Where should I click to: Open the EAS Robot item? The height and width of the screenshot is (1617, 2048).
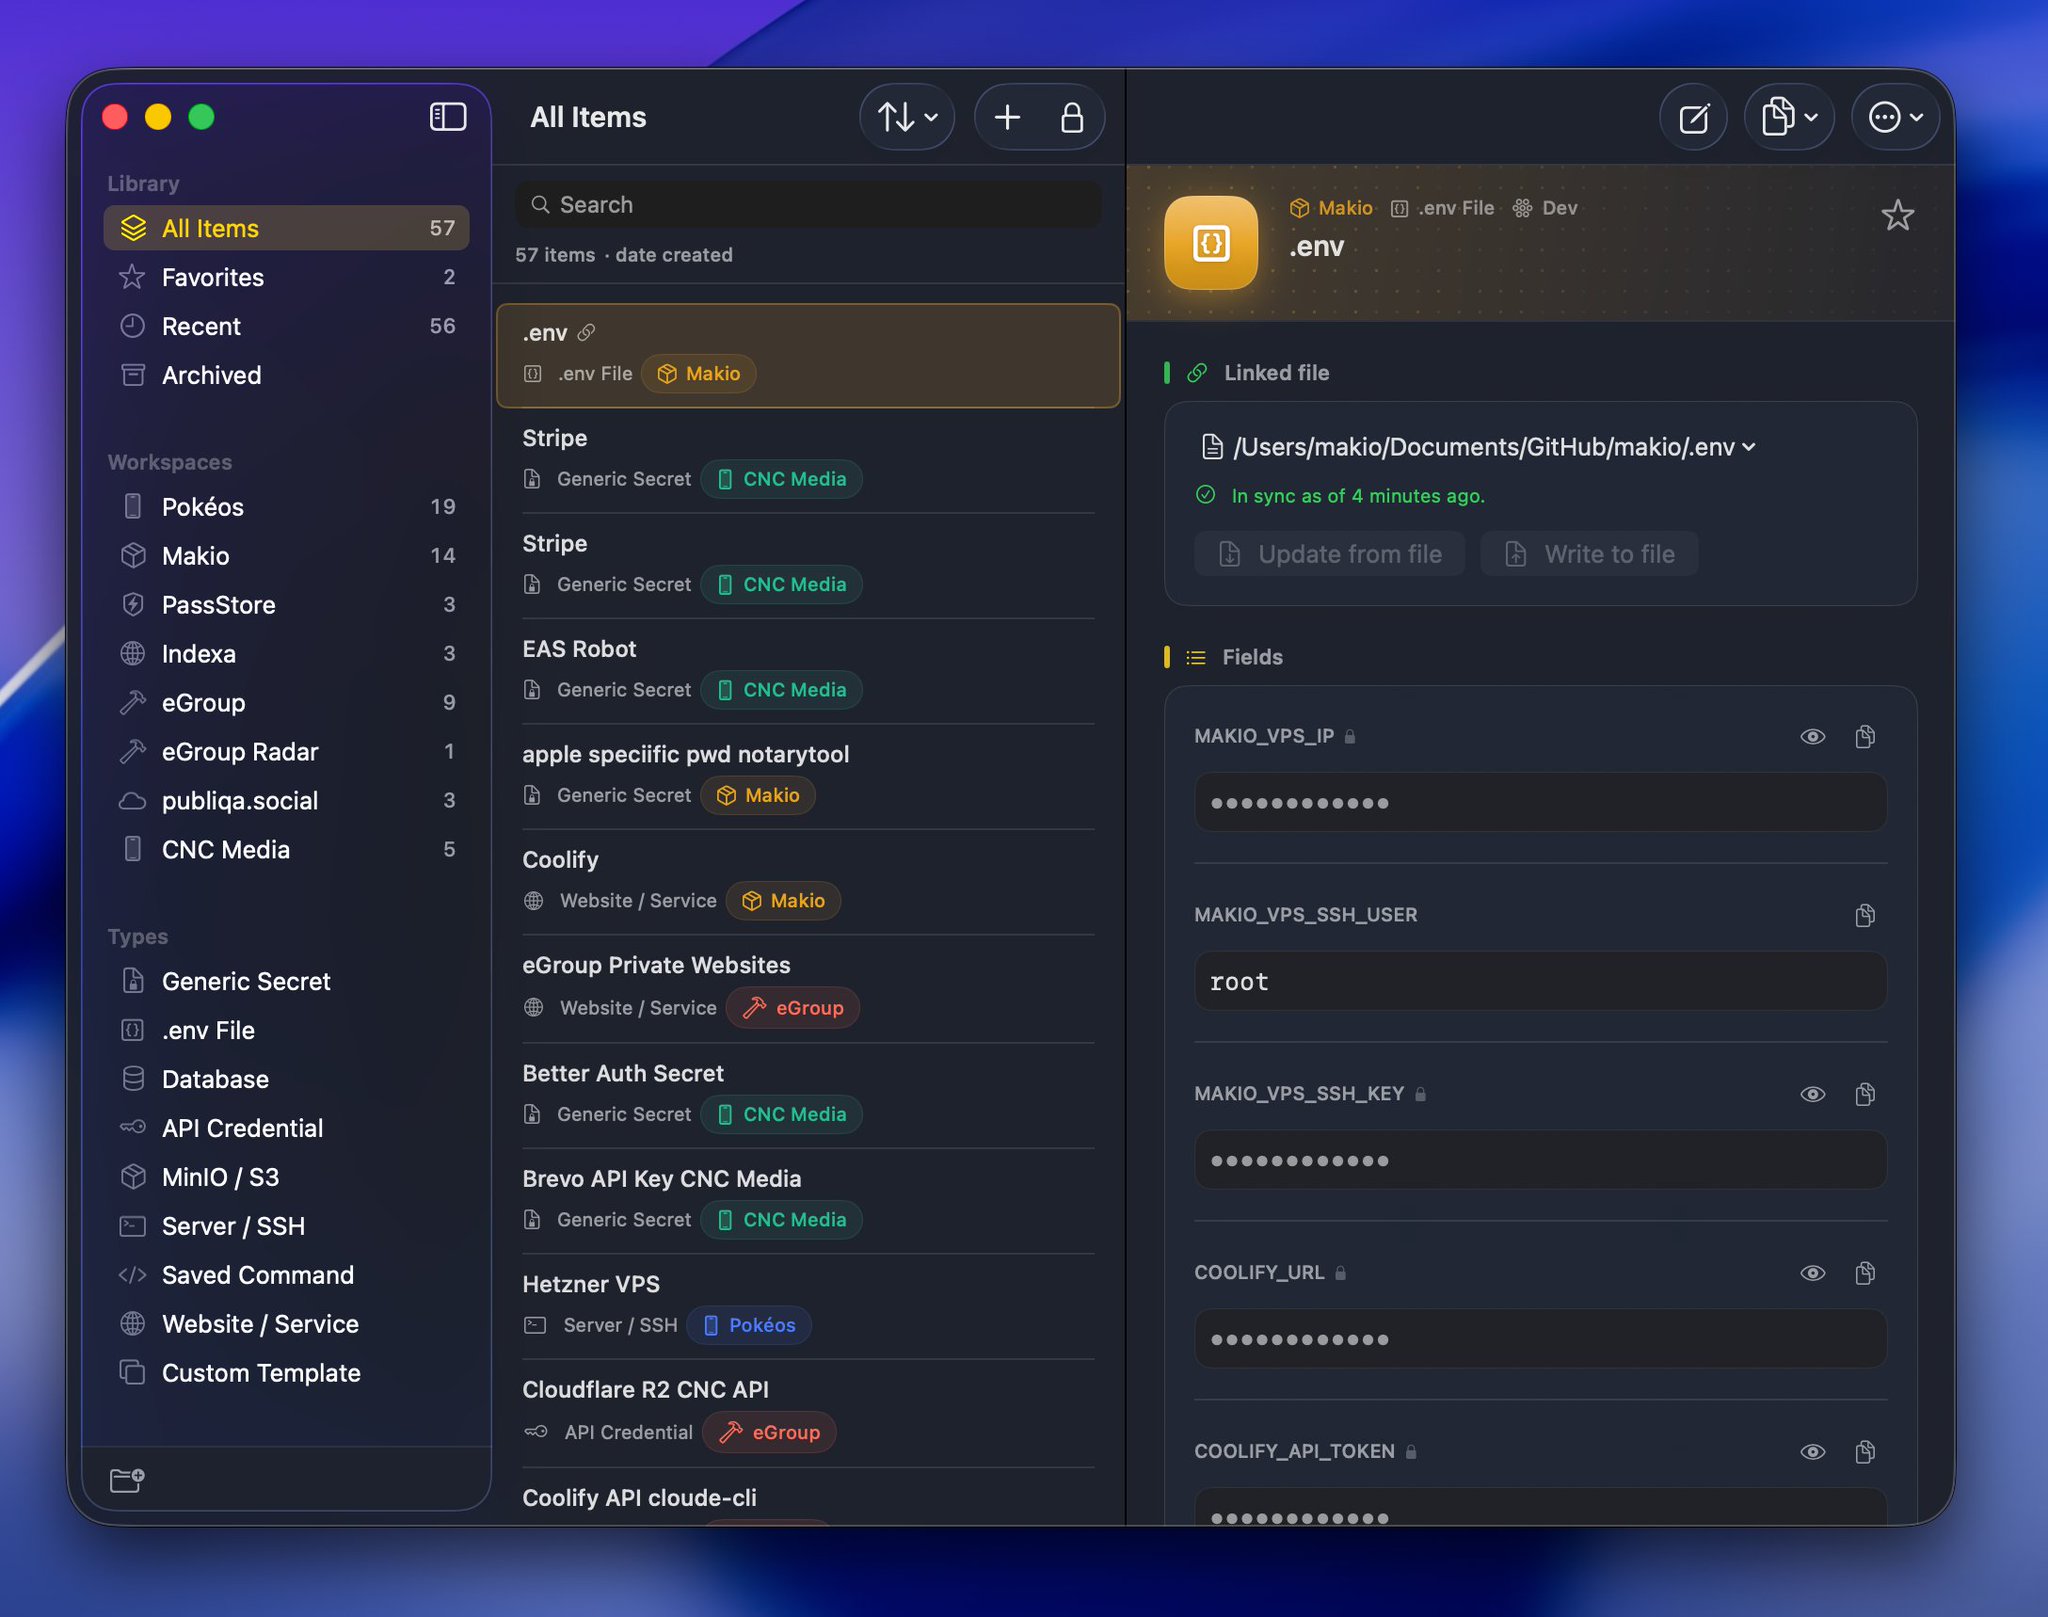[808, 671]
